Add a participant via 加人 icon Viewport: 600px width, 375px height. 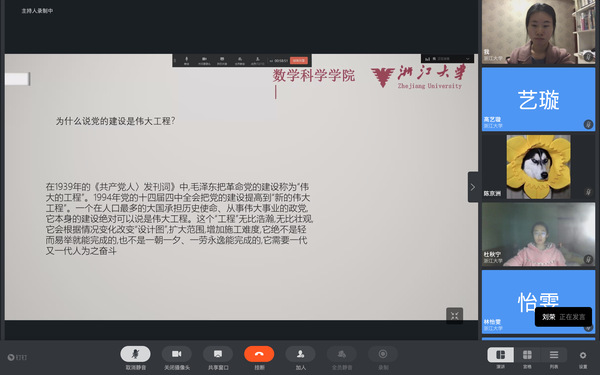(x=300, y=354)
